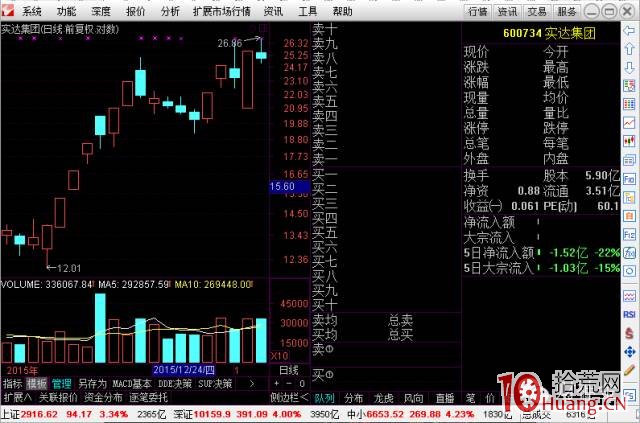Open the 功能 menu
The width and height of the screenshot is (640, 423).
66,11
